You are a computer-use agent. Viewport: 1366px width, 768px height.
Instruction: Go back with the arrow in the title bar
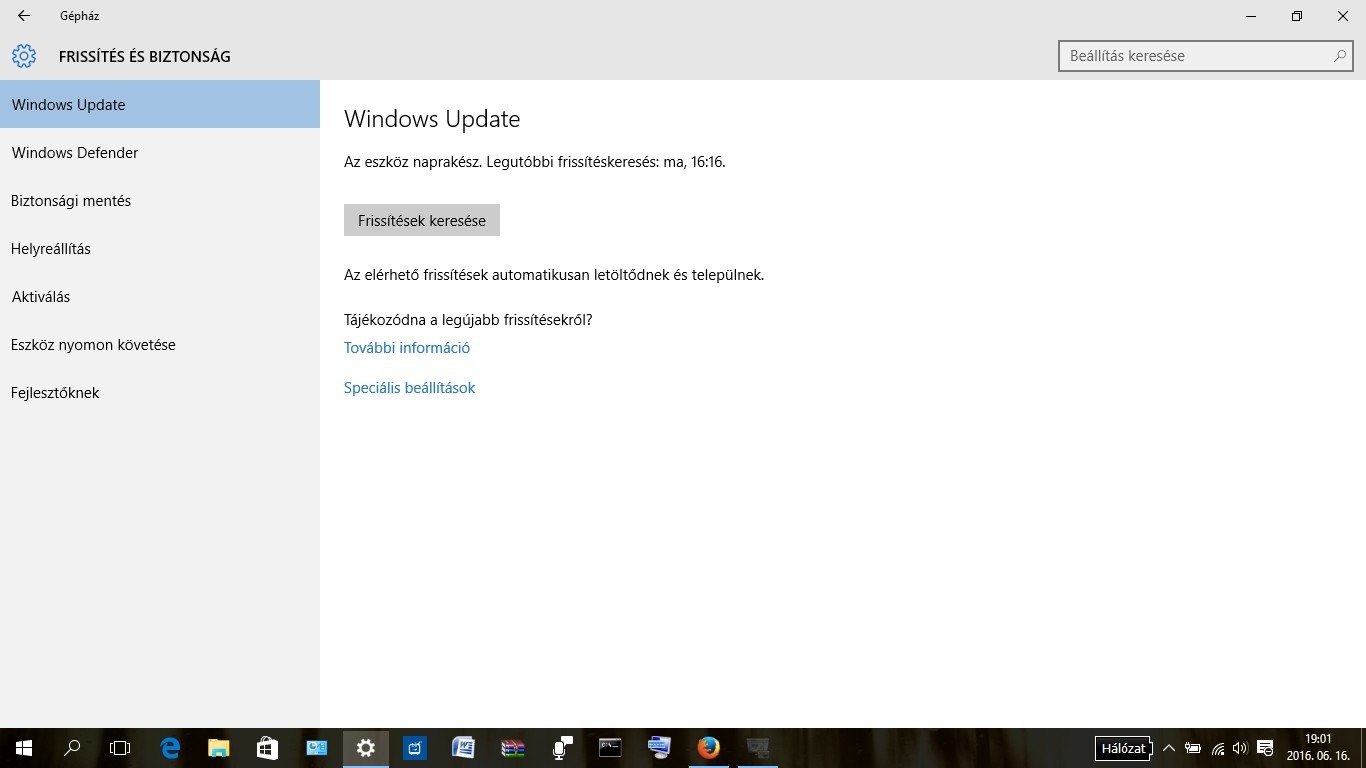click(24, 16)
